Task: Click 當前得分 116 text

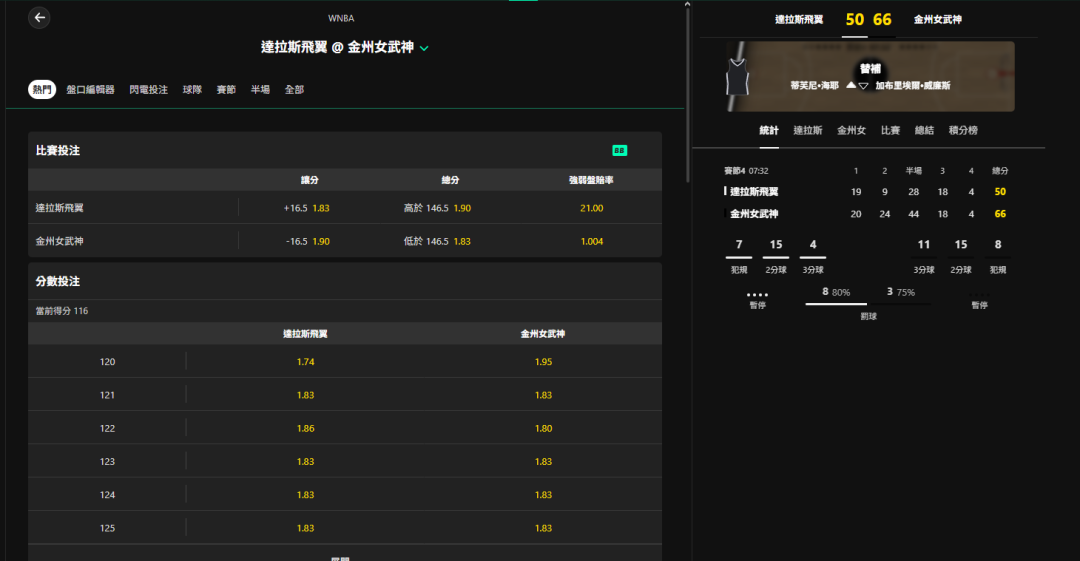Action: click(x=62, y=311)
